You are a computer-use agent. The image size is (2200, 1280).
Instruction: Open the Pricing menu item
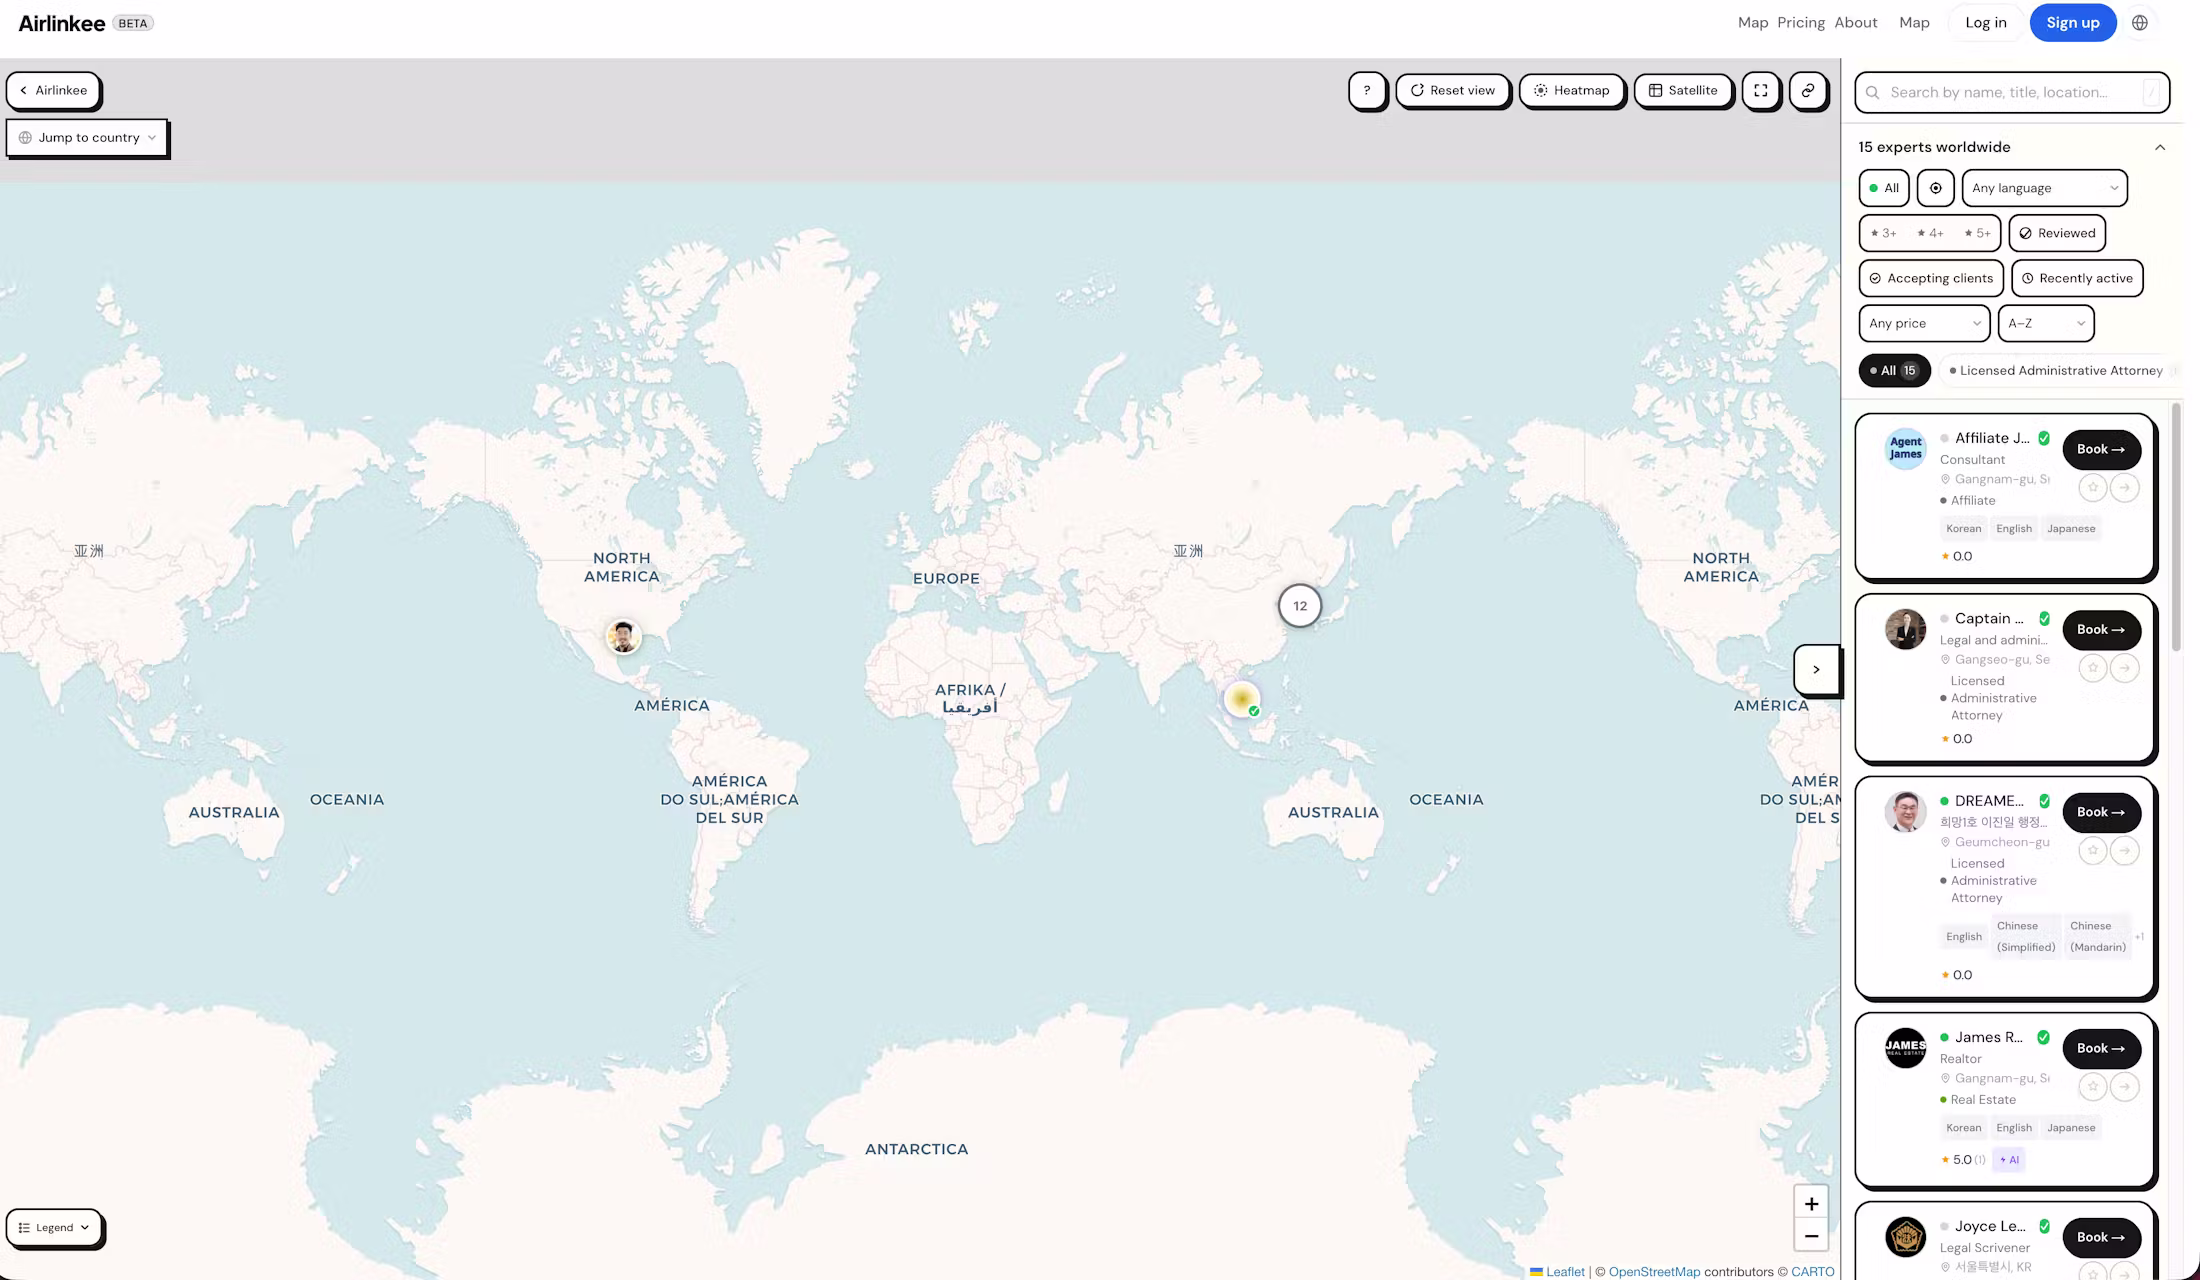pos(1800,22)
